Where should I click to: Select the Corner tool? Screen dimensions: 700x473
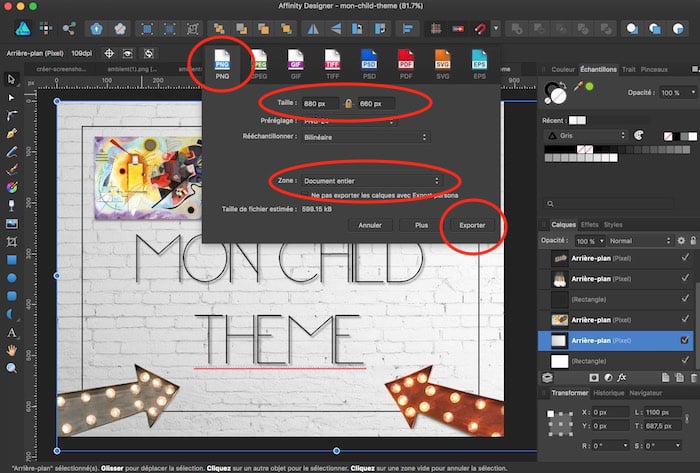(12, 116)
